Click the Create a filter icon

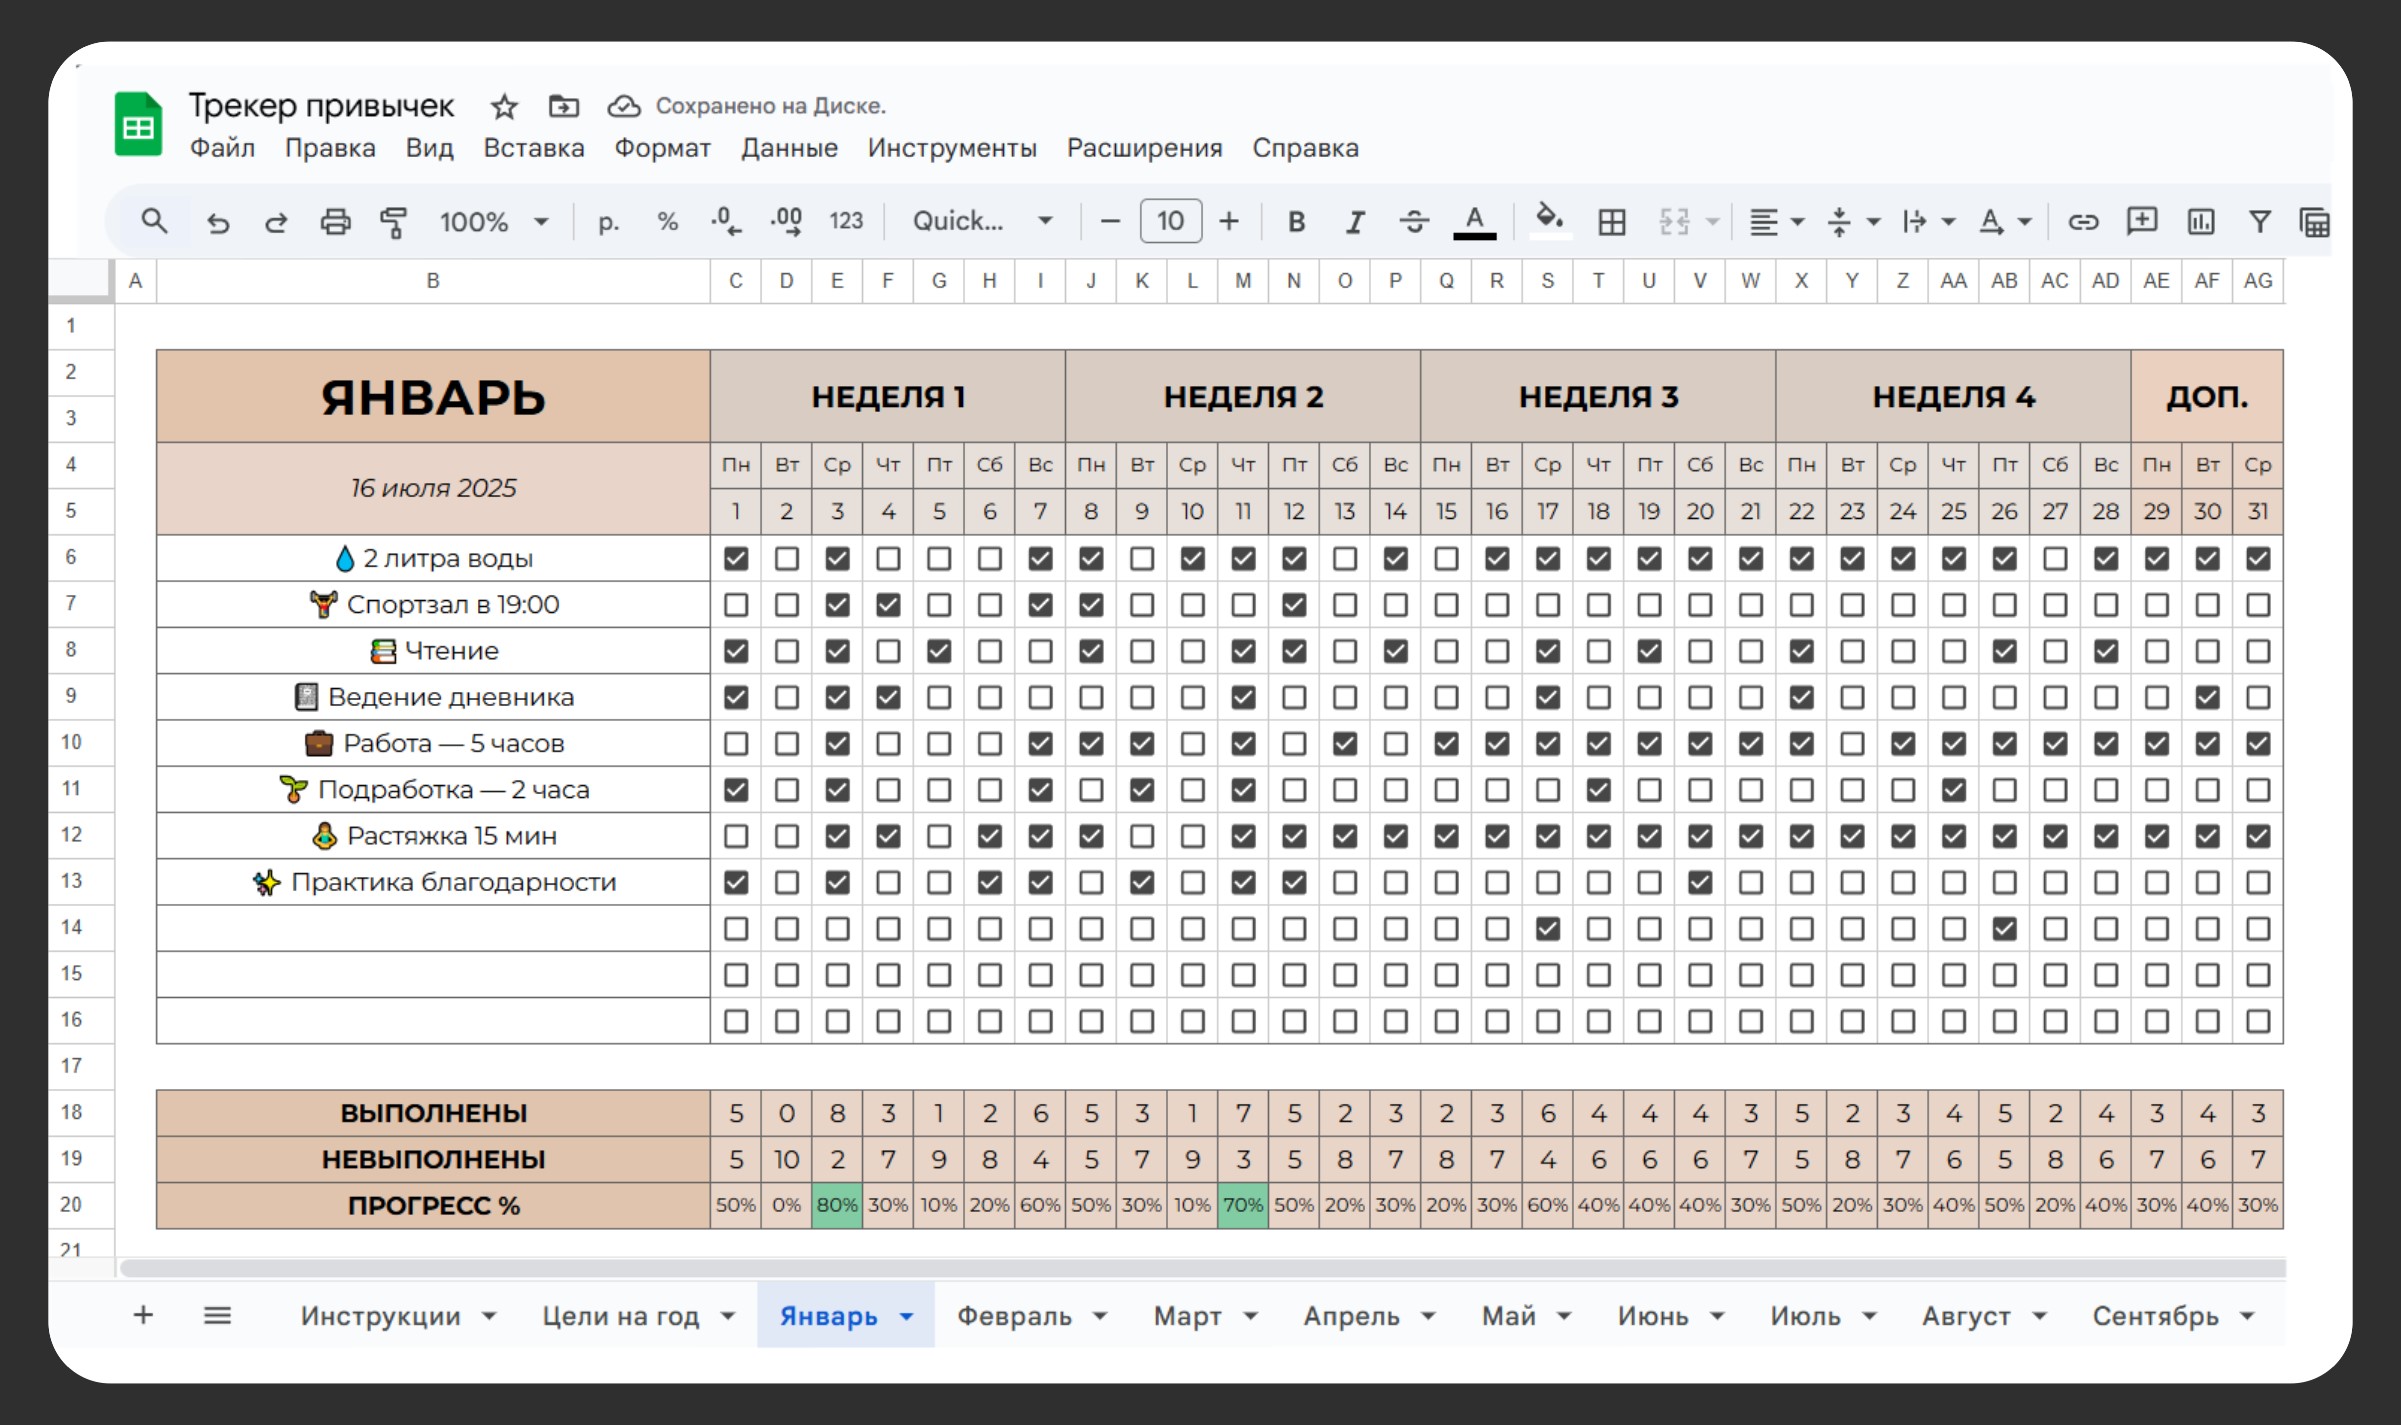[x=2259, y=222]
